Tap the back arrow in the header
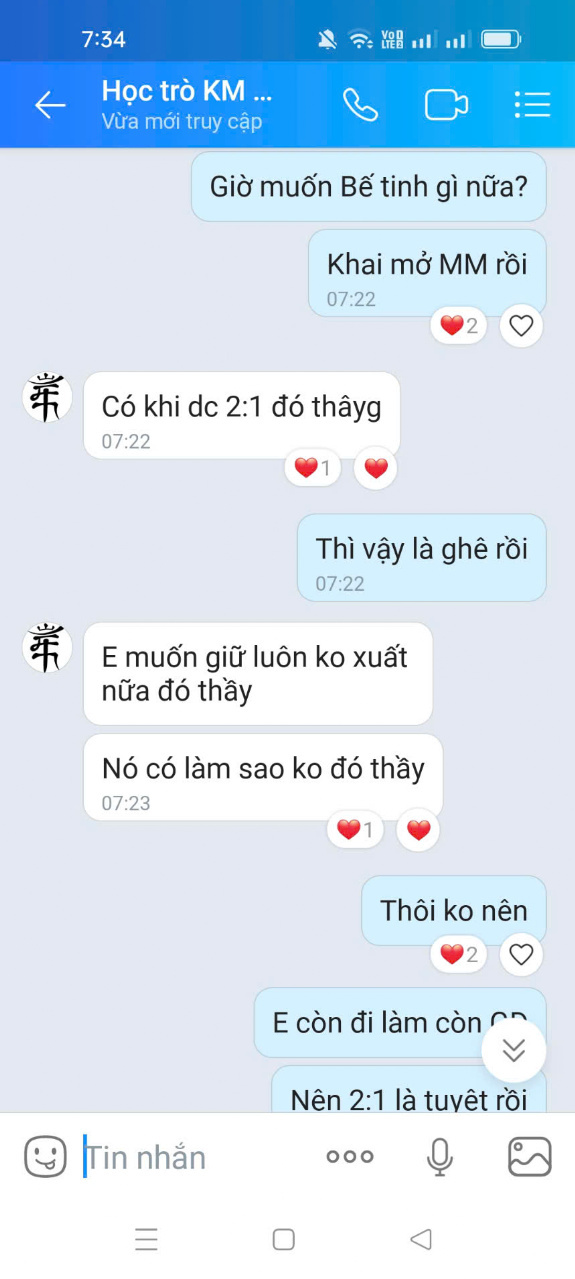Viewport: 575px width, 1279px height. point(50,105)
